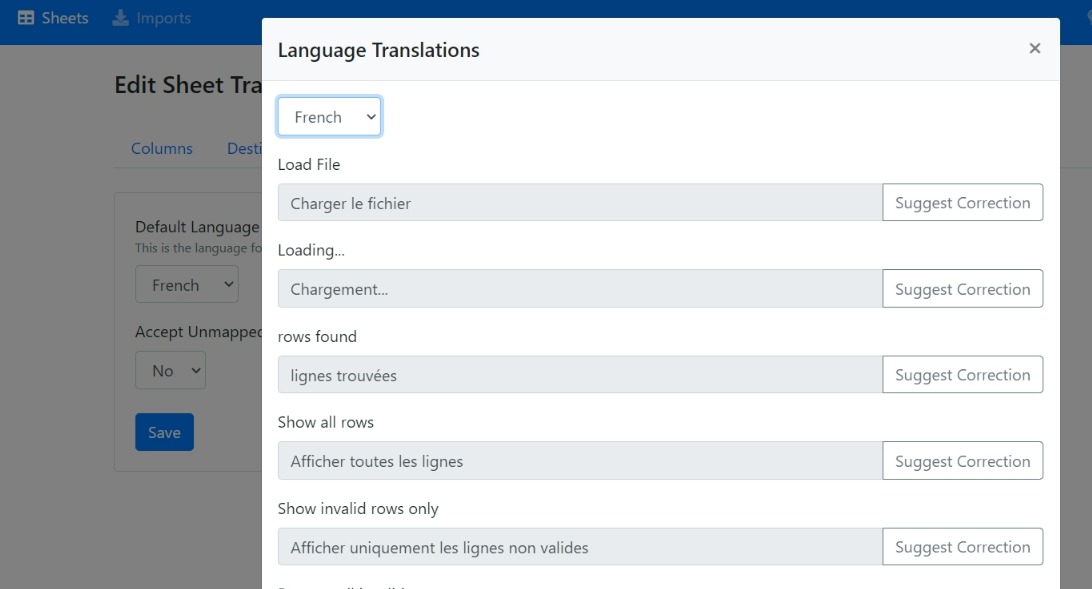
Task: Click the Afficher toutes les lignes field
Action: click(580, 461)
